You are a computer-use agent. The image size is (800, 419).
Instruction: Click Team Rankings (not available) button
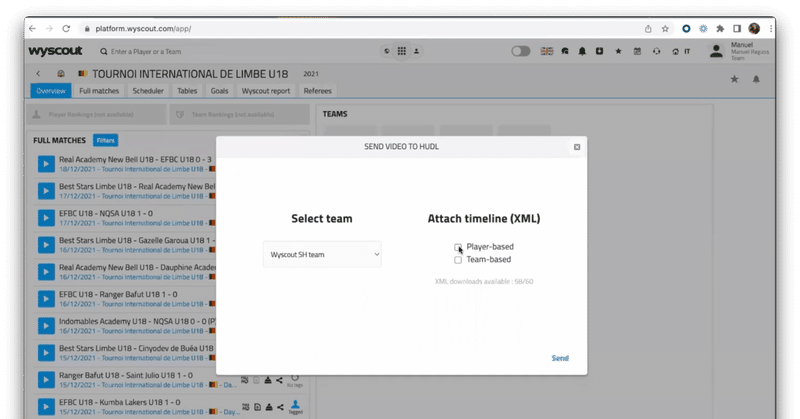pos(240,114)
